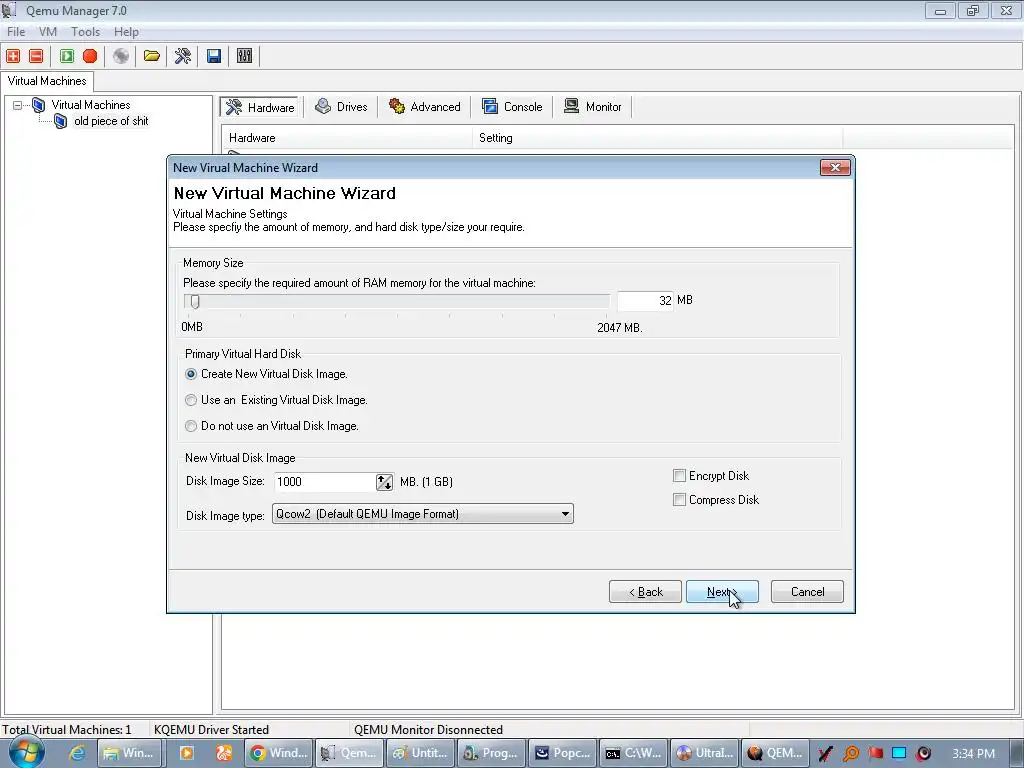Image resolution: width=1024 pixels, height=768 pixels.
Task: Click the Setting column header
Action: click(x=658, y=138)
